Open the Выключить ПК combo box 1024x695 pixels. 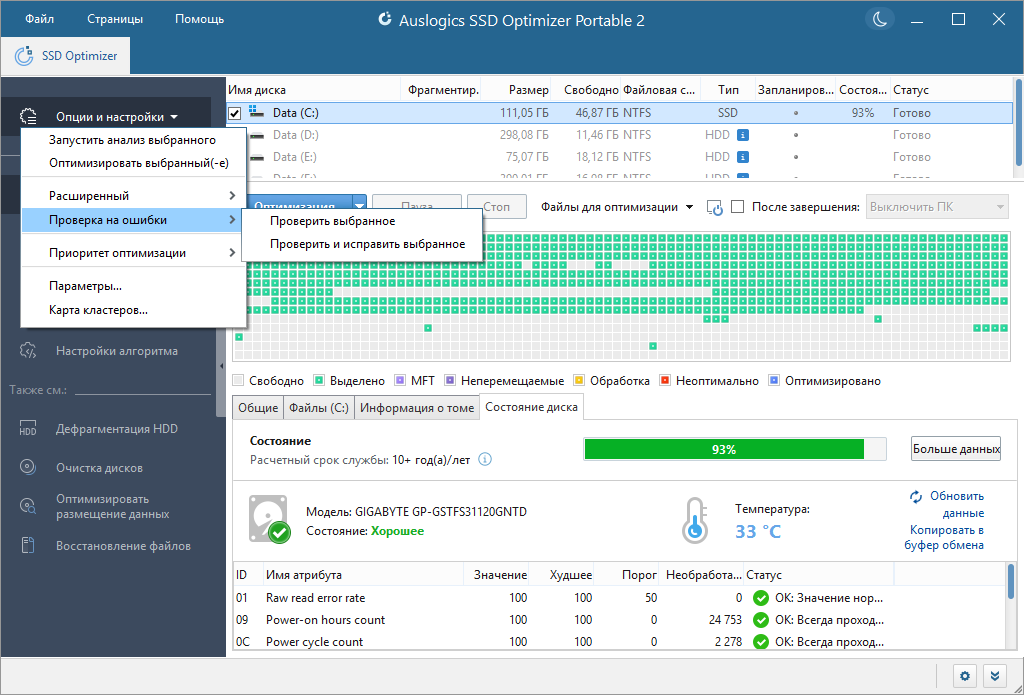937,207
